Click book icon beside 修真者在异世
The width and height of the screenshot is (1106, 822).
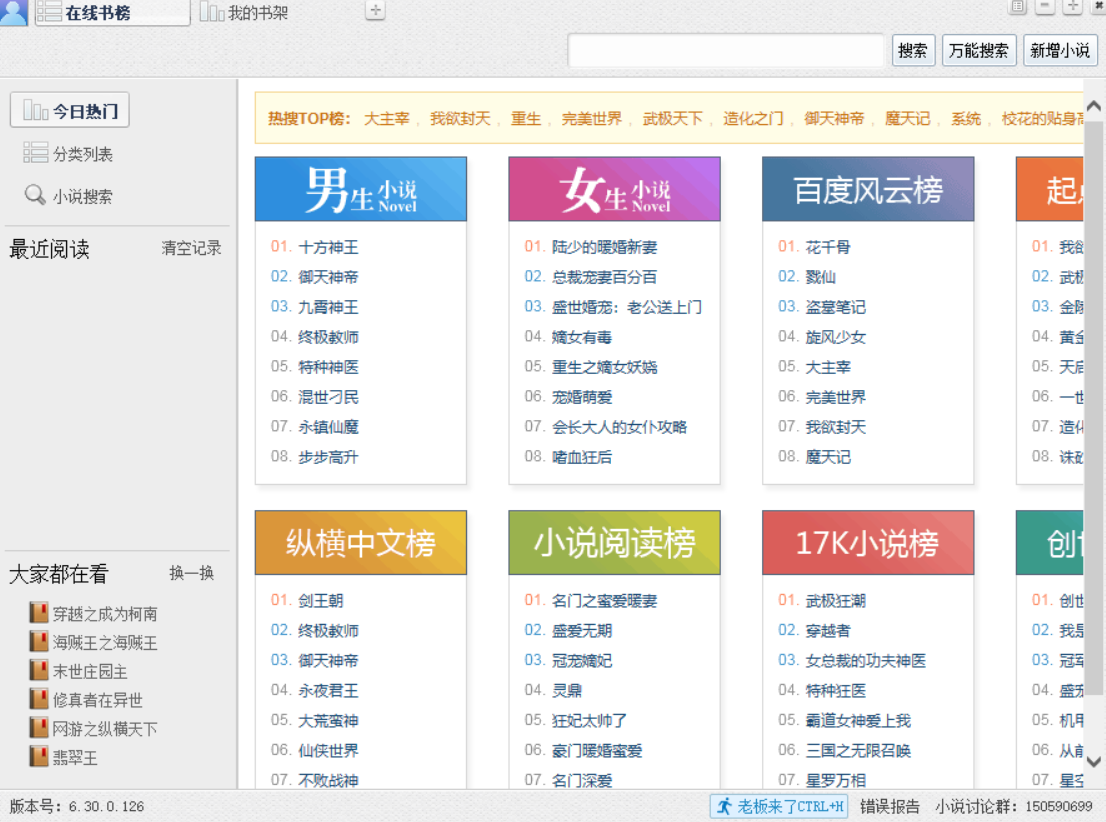click(x=39, y=699)
